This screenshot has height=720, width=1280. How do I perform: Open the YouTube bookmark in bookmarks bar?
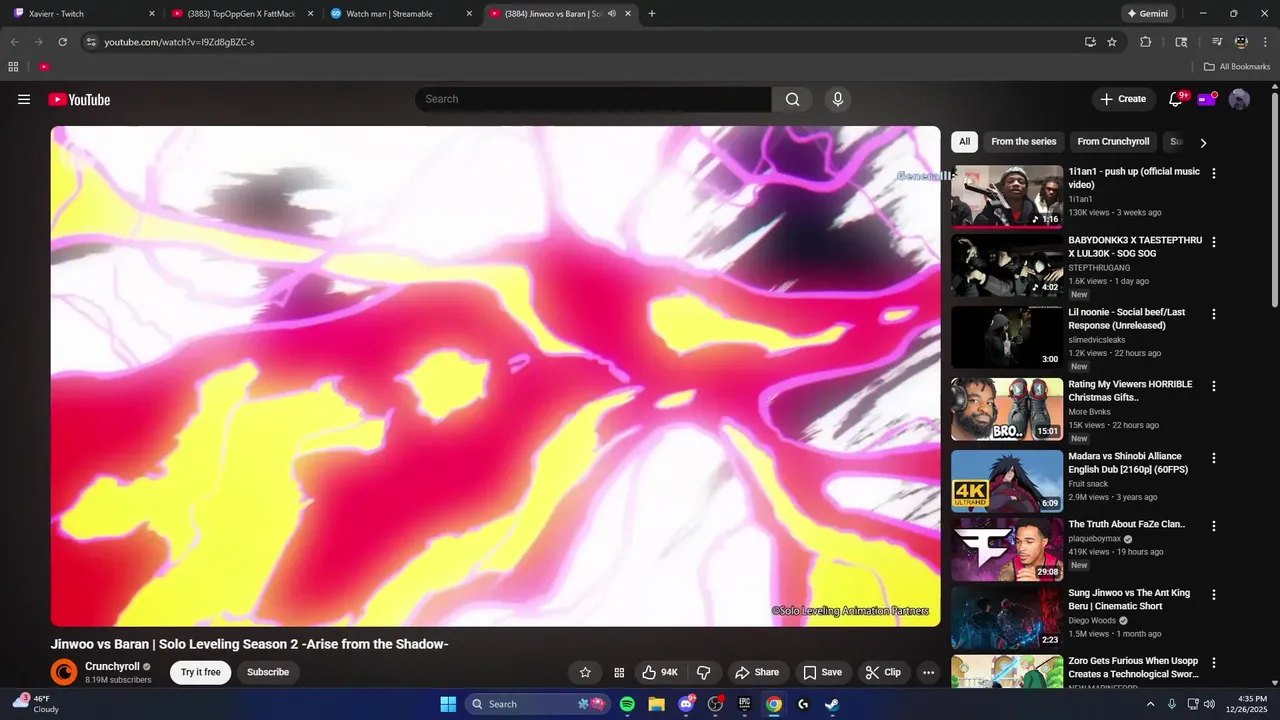tap(44, 67)
